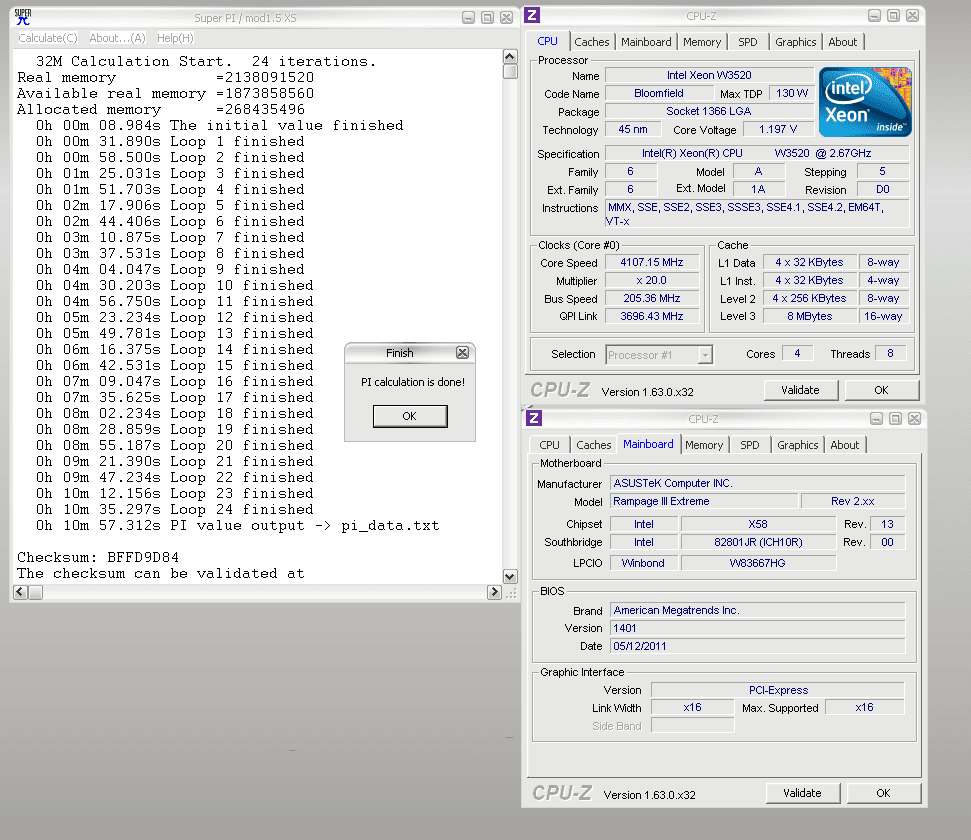Screen dimensions: 971x840
Task: Minimize the bottom CPU-Z Mainboard window
Action: coord(876,419)
